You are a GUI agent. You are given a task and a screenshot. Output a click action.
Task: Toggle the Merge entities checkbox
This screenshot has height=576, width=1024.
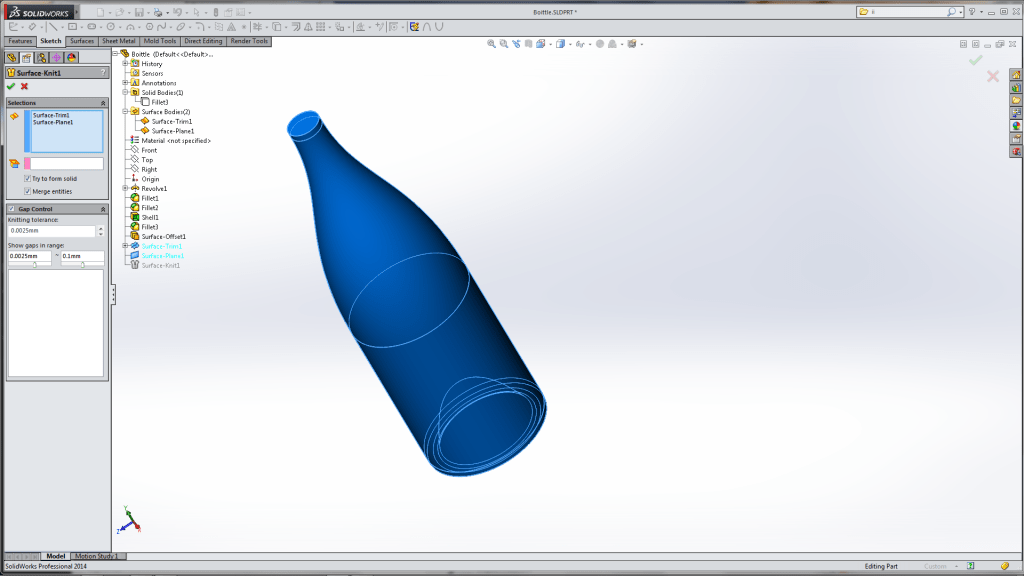click(27, 191)
